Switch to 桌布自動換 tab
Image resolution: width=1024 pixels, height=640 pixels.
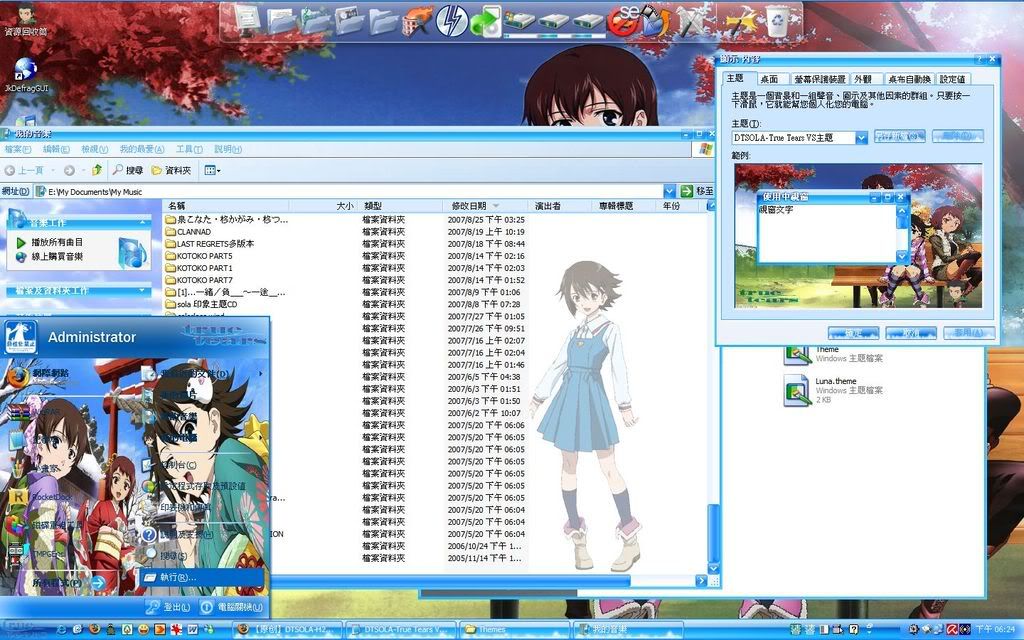pyautogui.click(x=910, y=79)
